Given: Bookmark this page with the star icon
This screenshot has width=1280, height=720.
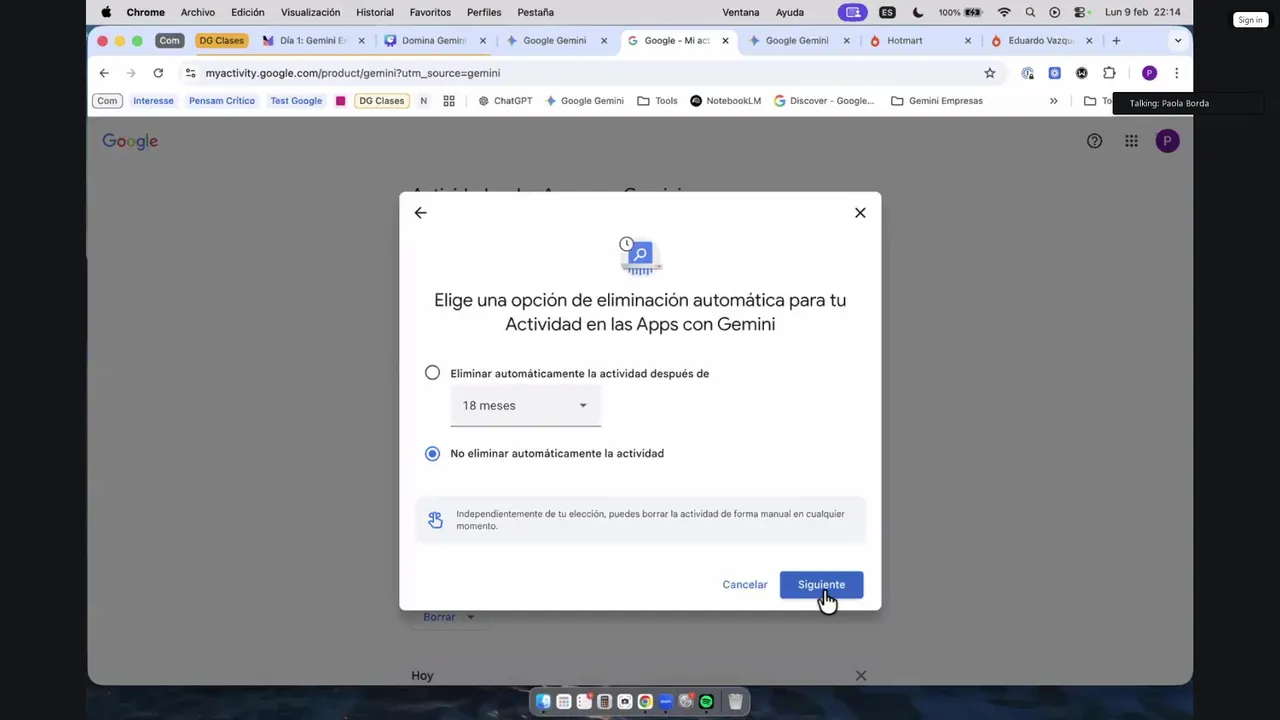Looking at the screenshot, I should 990,73.
